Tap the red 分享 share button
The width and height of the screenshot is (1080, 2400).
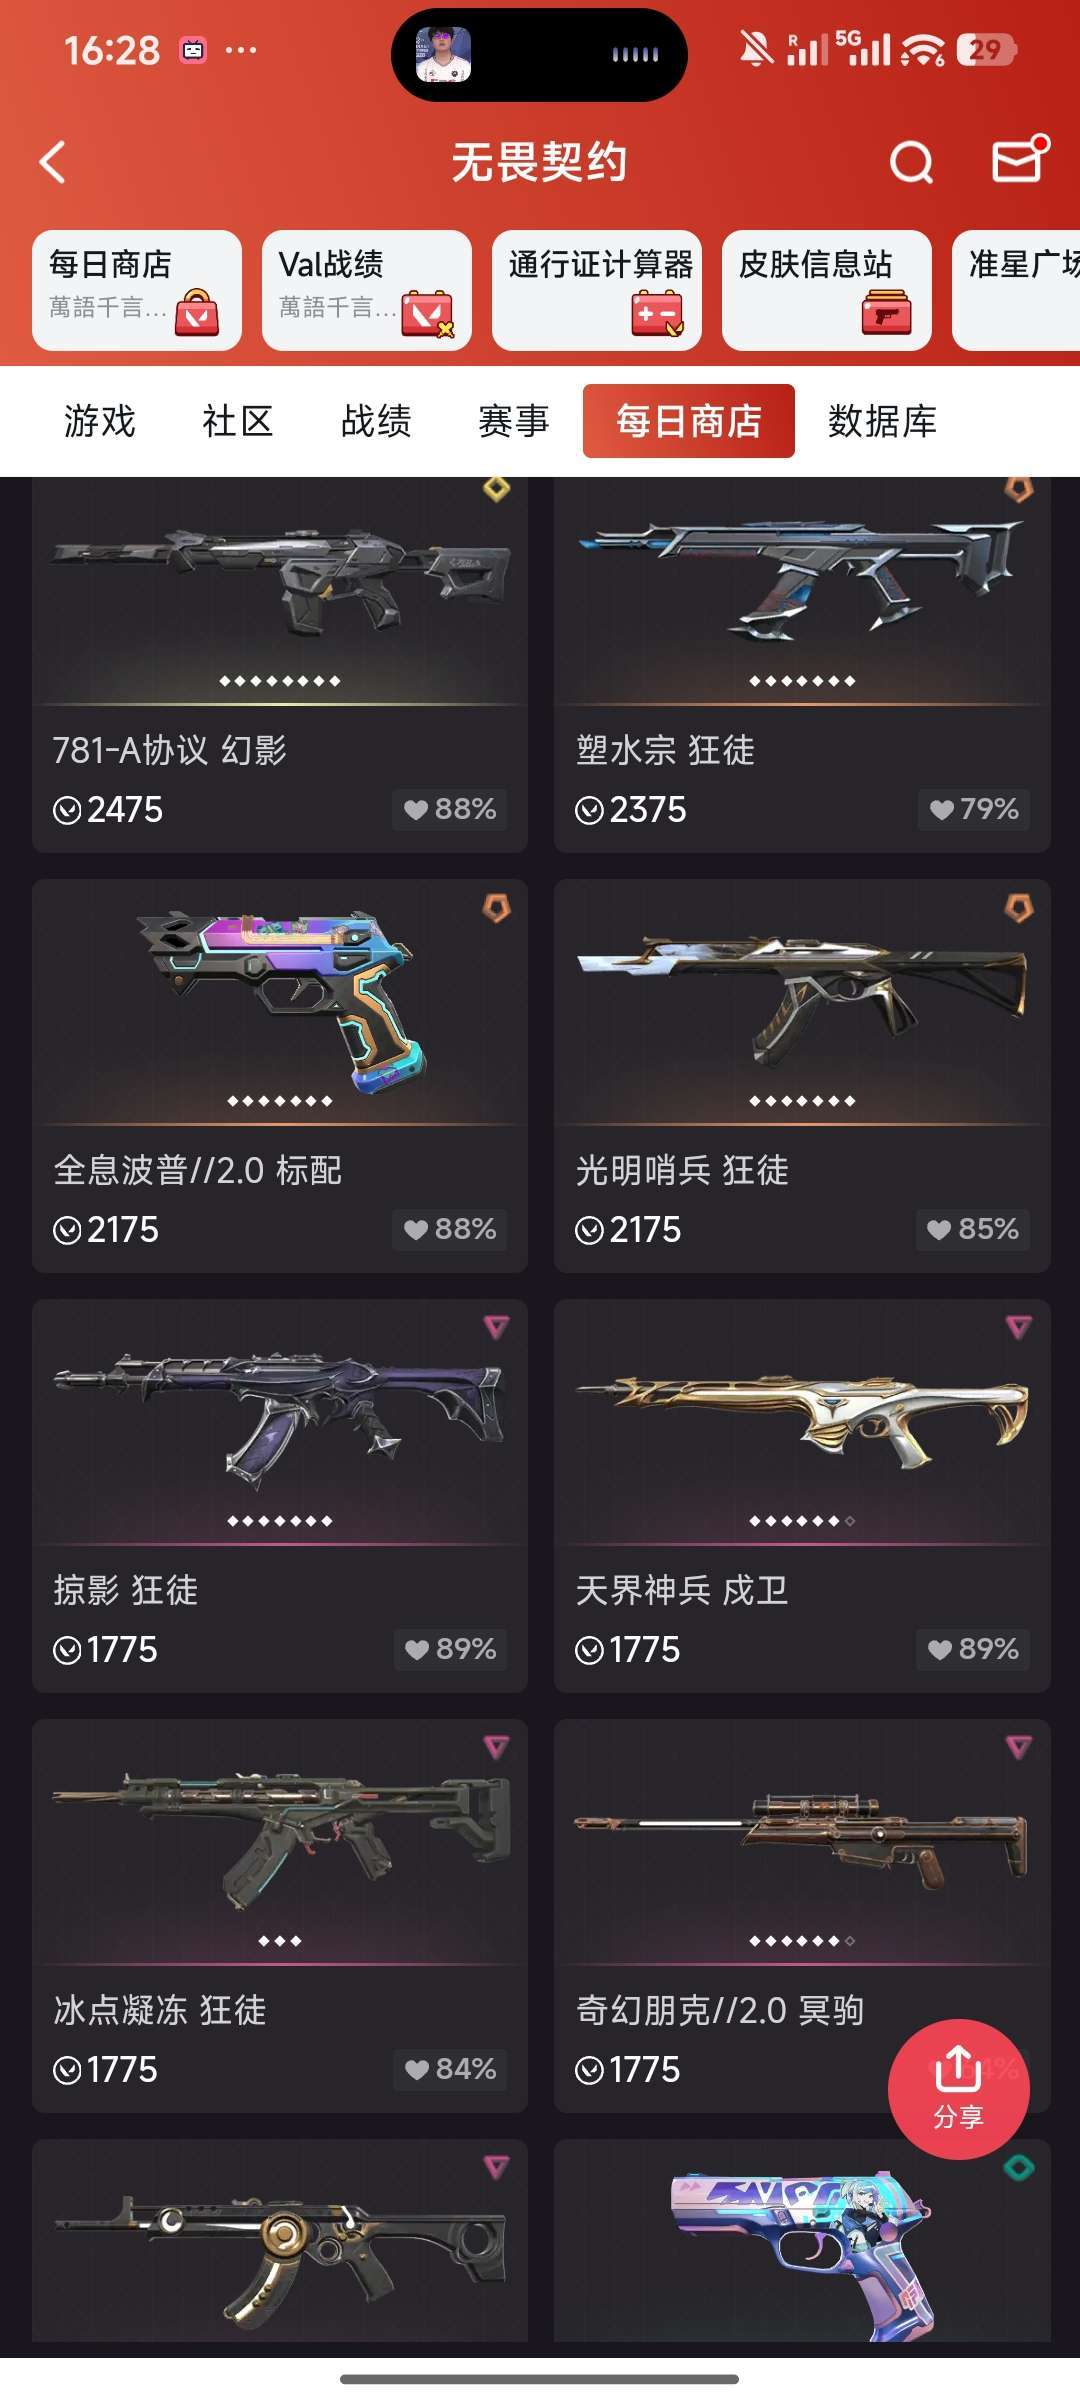coord(958,2089)
